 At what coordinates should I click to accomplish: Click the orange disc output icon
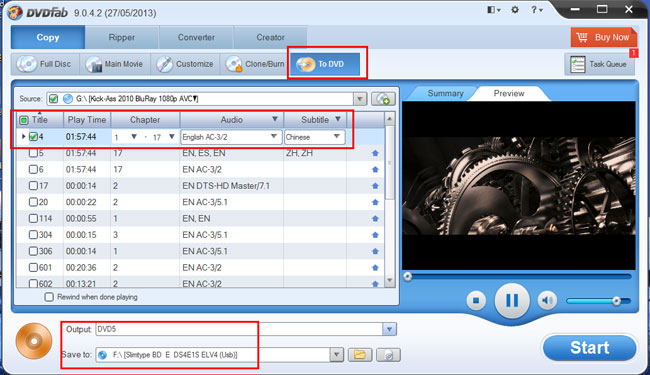[34, 341]
